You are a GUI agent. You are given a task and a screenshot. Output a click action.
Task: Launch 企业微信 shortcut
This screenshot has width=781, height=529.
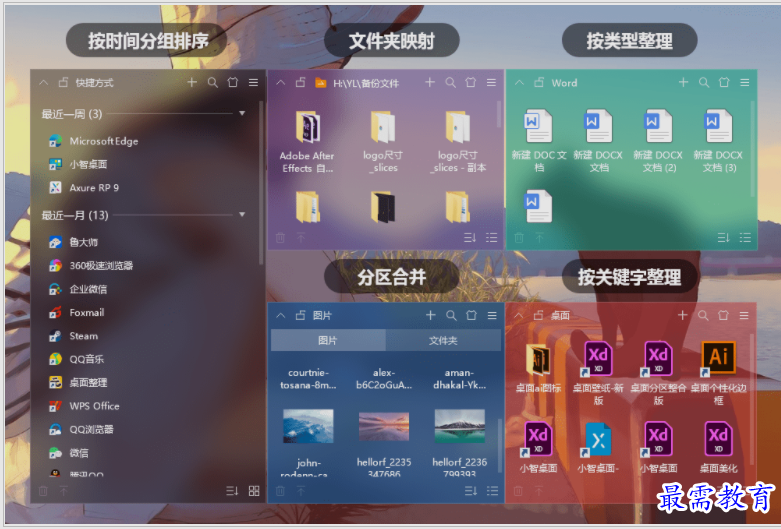(78, 289)
